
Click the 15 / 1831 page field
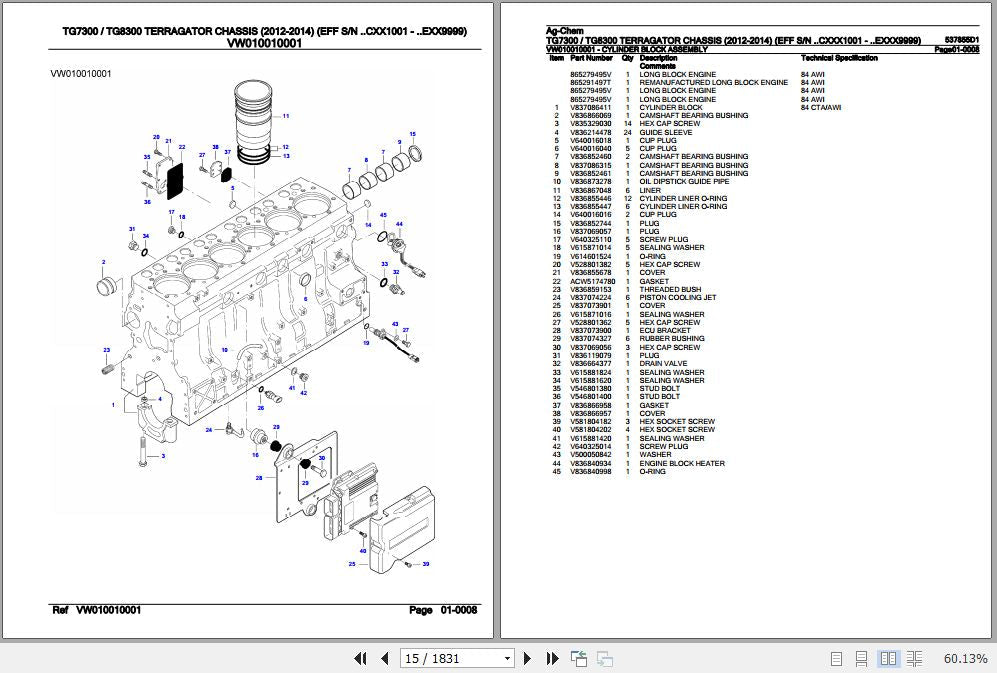tap(448, 658)
